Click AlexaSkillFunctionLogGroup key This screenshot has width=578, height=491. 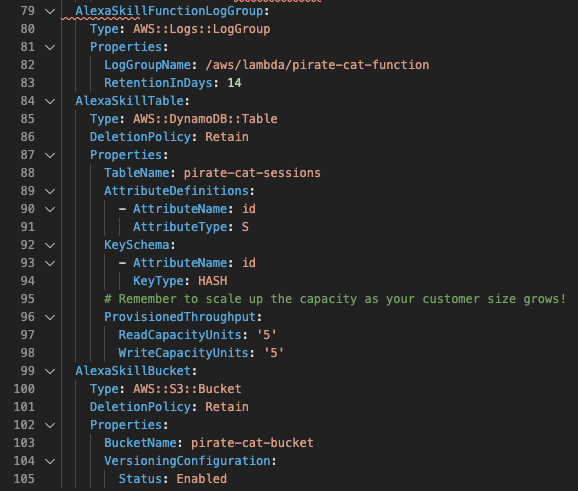(x=169, y=11)
